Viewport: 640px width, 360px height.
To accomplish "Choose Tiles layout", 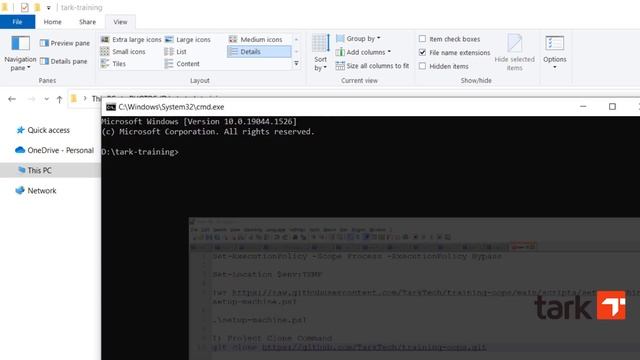I will tap(113, 64).
